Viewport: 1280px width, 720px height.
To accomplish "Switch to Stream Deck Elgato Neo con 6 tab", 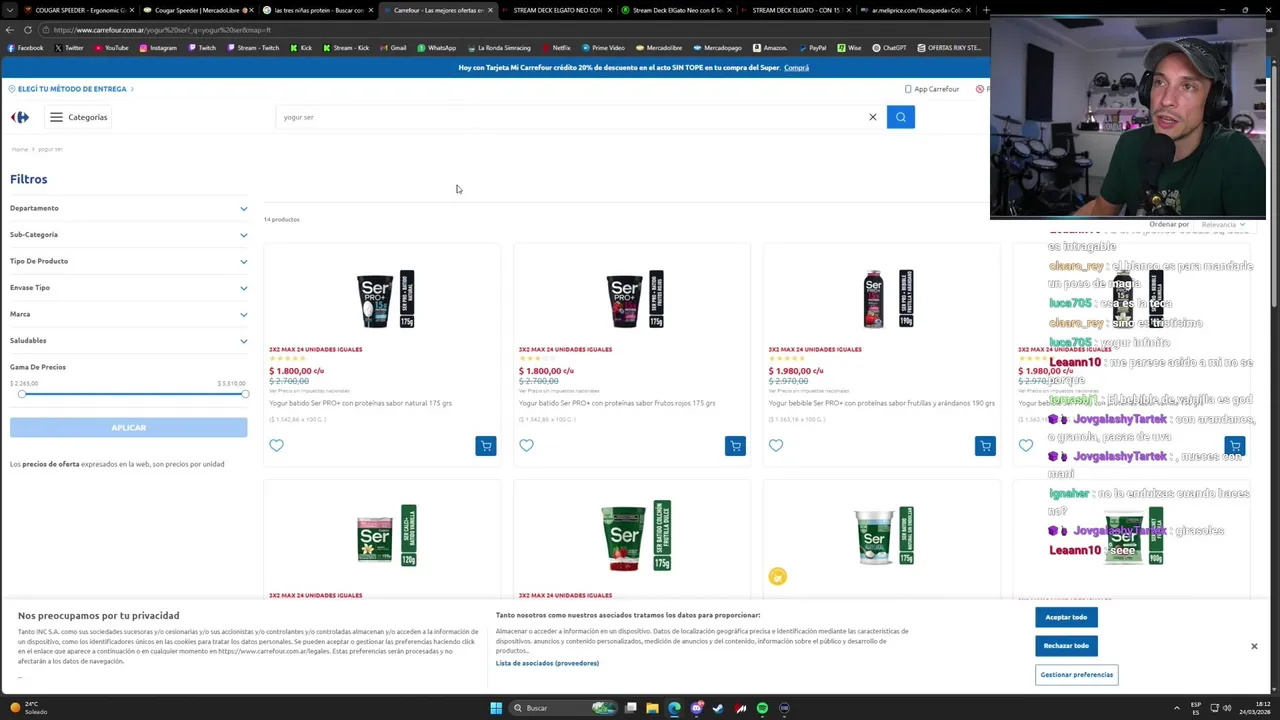I will tap(677, 10).
